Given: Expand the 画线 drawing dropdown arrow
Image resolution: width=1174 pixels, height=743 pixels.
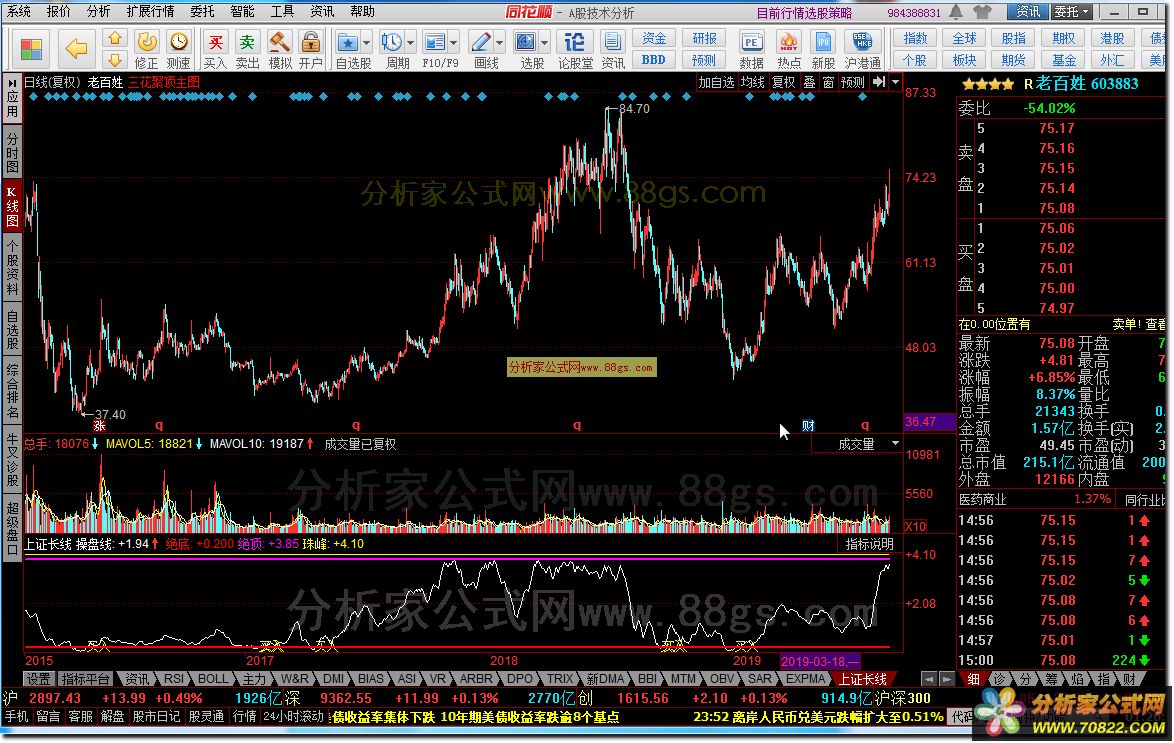Looking at the screenshot, I should pyautogui.click(x=499, y=43).
